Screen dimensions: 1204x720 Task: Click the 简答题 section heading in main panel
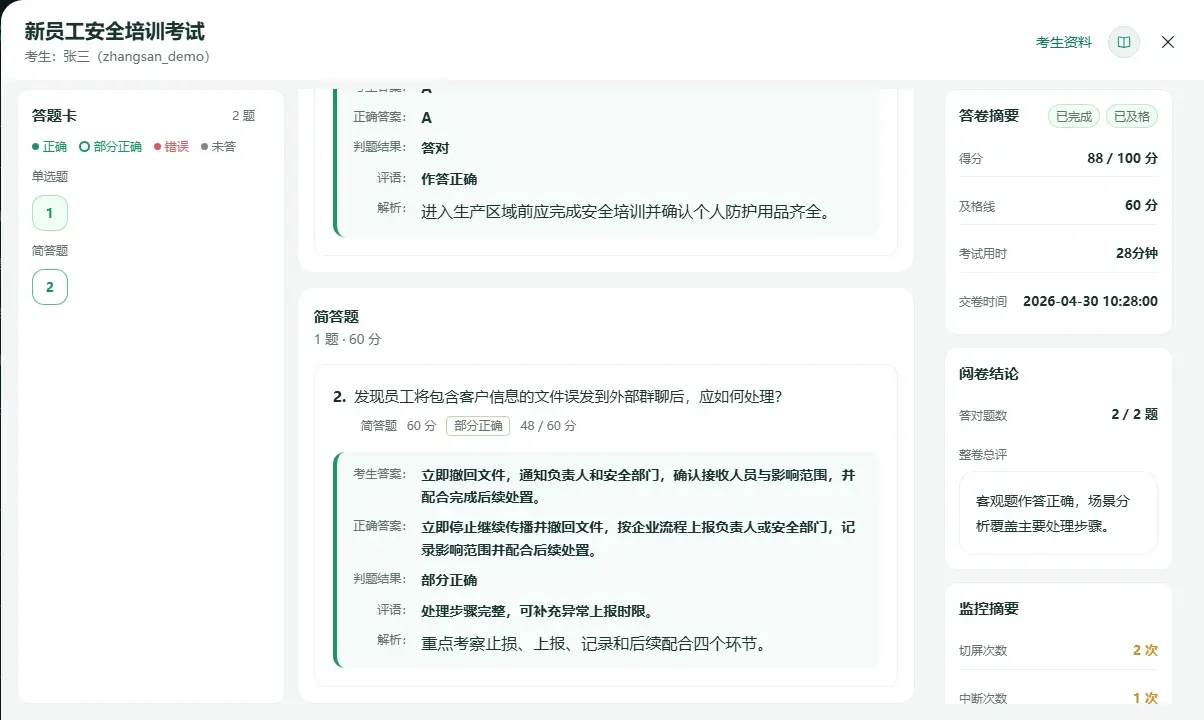336,316
